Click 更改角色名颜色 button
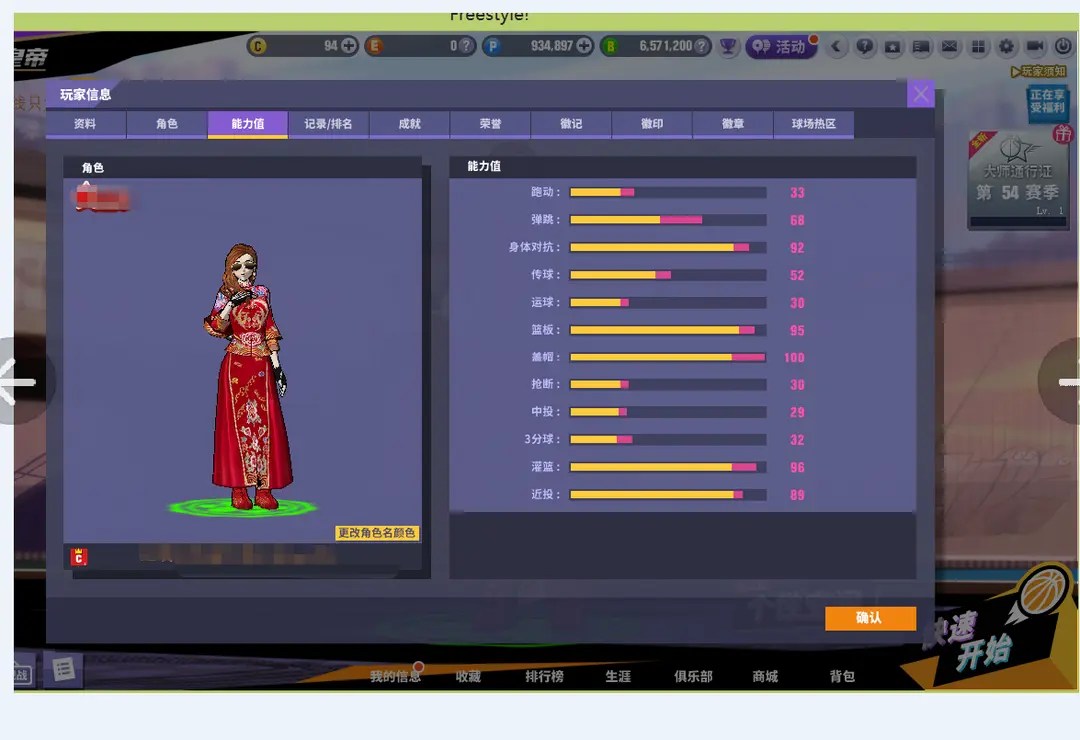The width and height of the screenshot is (1080, 740). pos(377,533)
